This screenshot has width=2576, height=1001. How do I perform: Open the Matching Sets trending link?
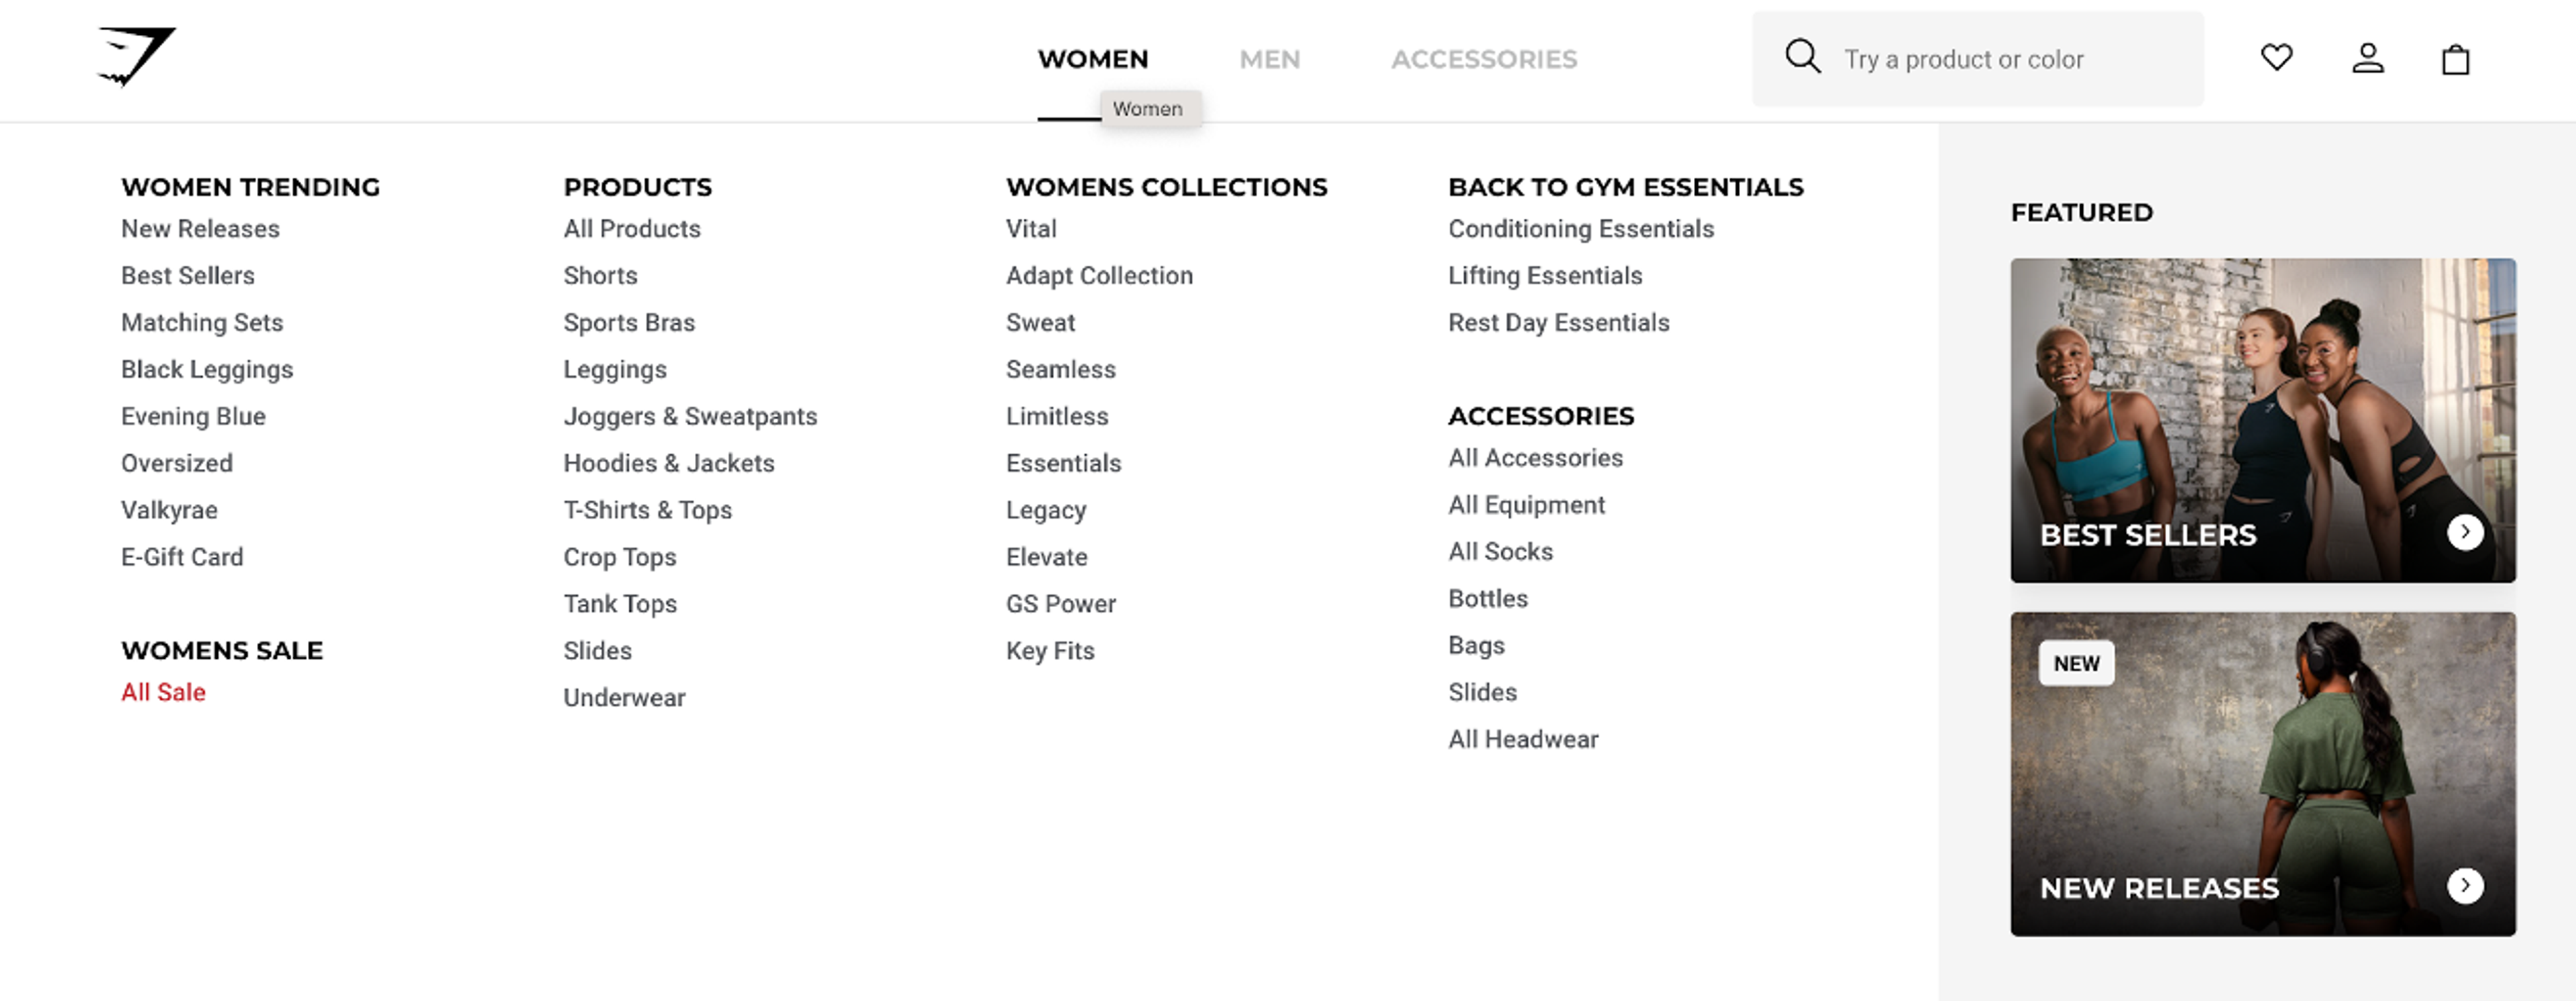201,322
